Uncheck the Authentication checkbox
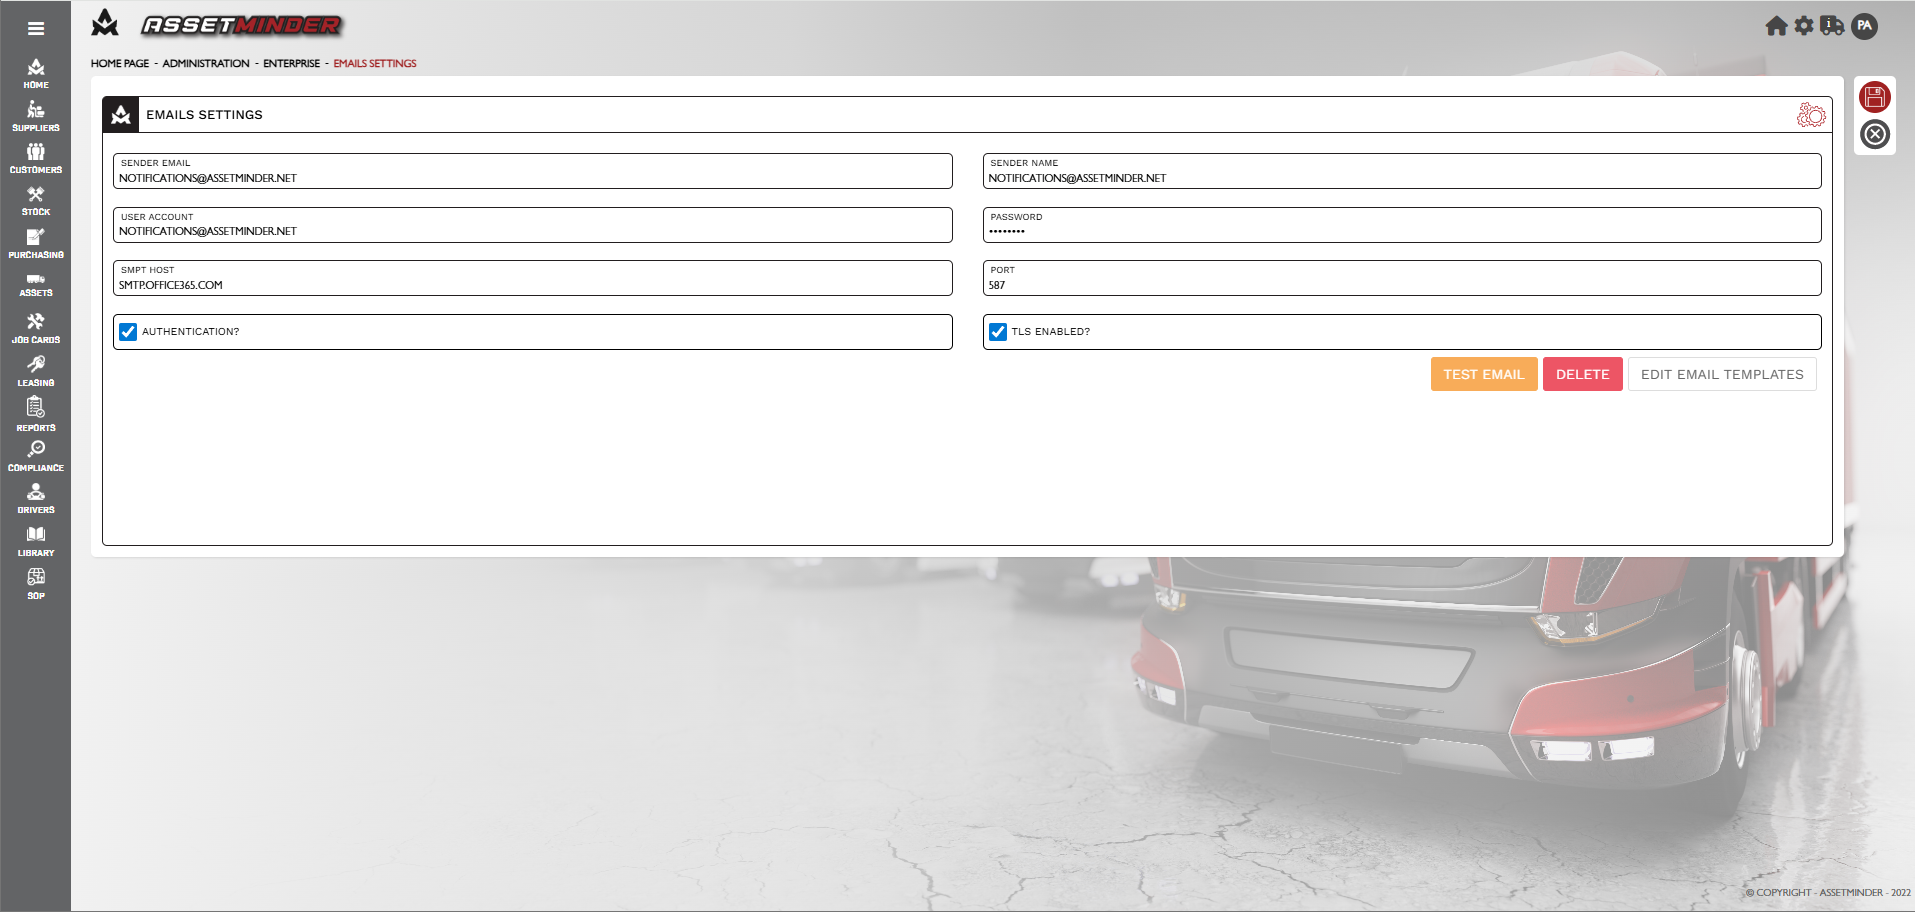Viewport: 1915px width, 912px height. [128, 332]
